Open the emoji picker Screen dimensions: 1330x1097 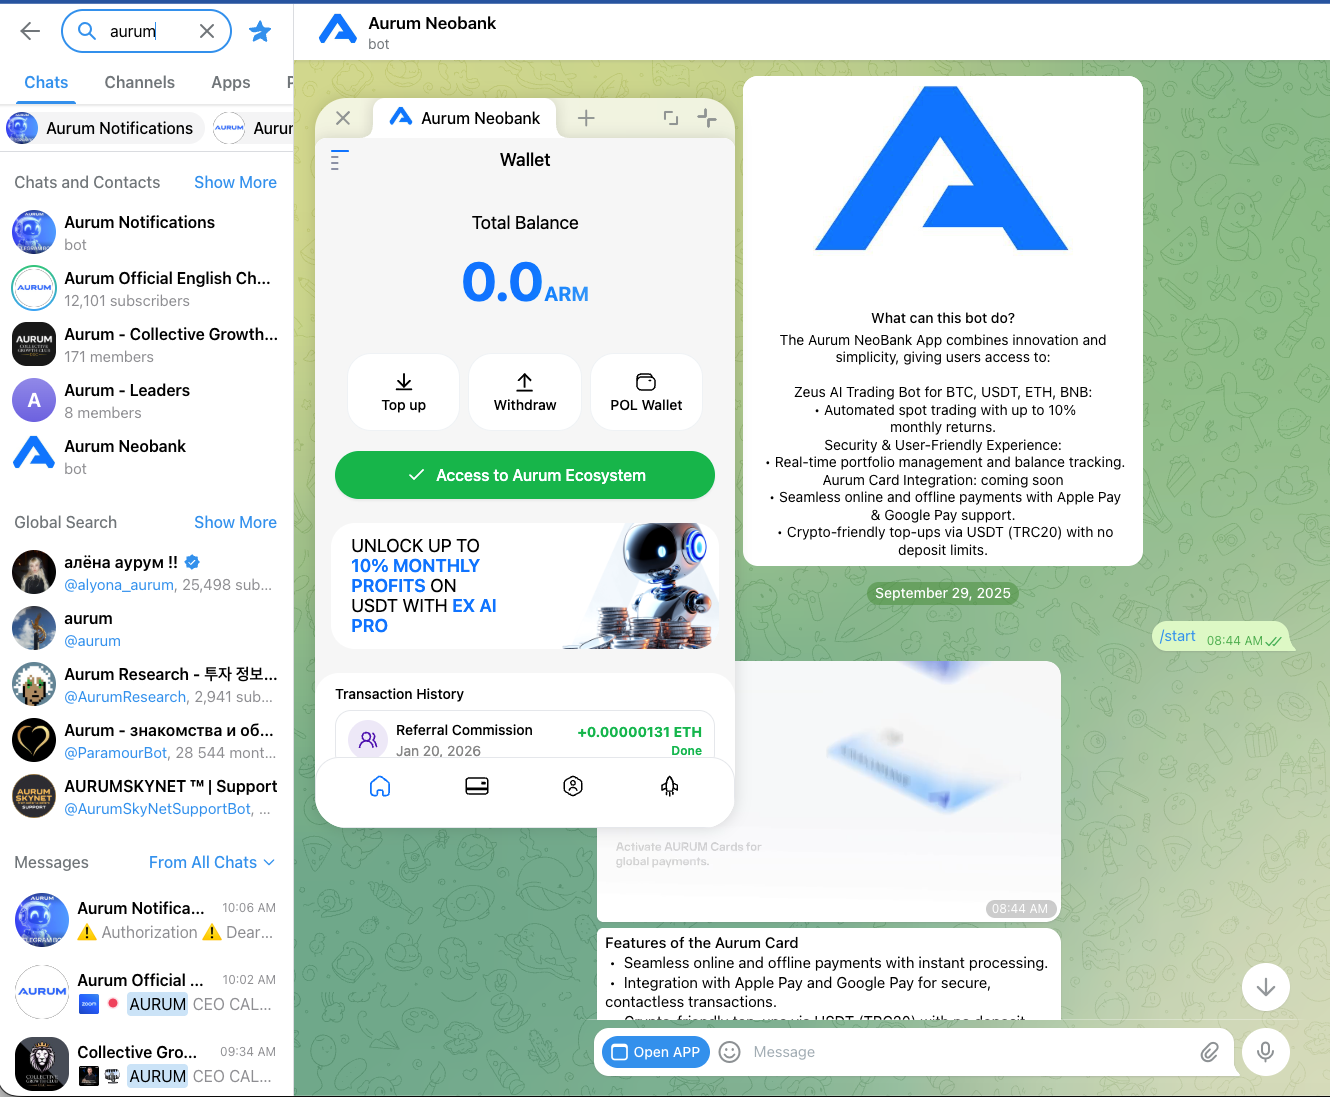click(730, 1052)
